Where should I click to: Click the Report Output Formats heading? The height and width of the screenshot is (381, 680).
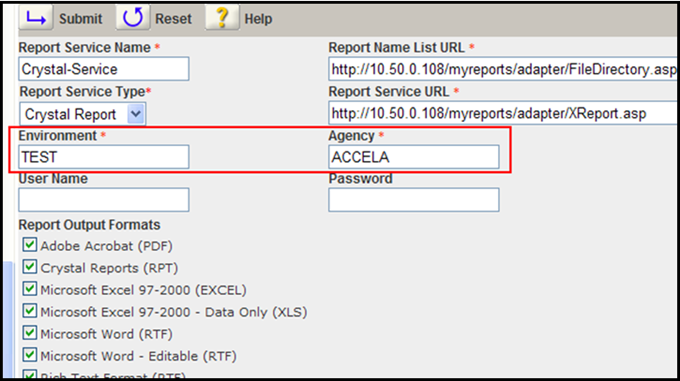[x=89, y=225]
